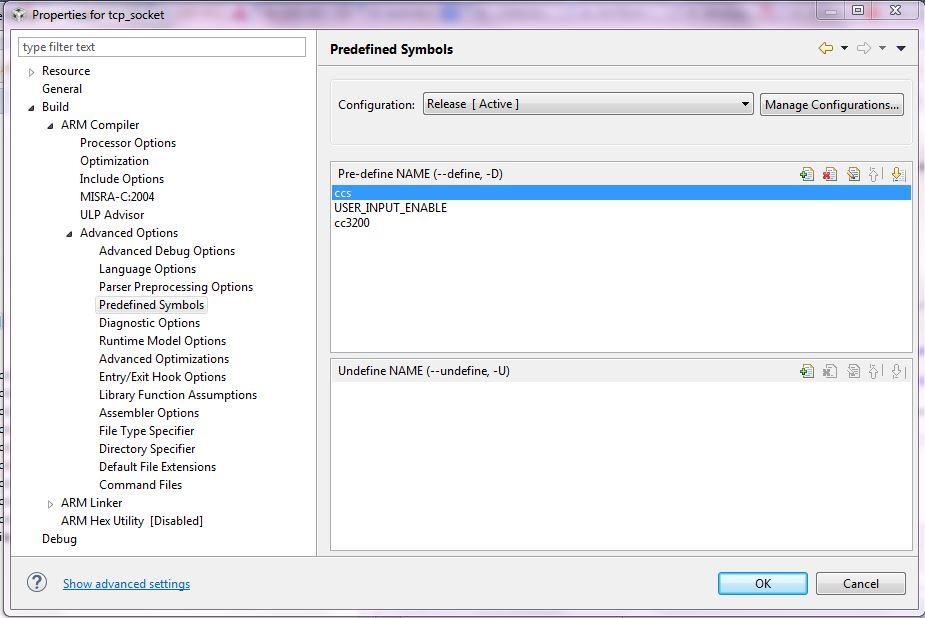
Task: Expand the Resource tree node
Action: coord(31,72)
